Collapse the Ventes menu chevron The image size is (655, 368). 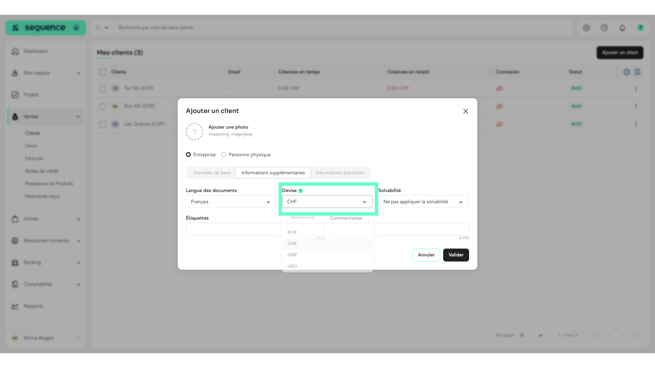pos(79,117)
